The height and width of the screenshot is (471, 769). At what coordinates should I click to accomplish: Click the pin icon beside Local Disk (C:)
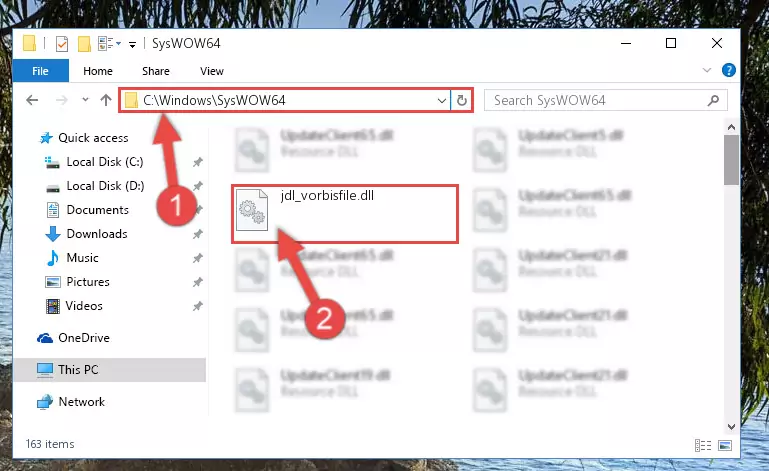tap(198, 162)
